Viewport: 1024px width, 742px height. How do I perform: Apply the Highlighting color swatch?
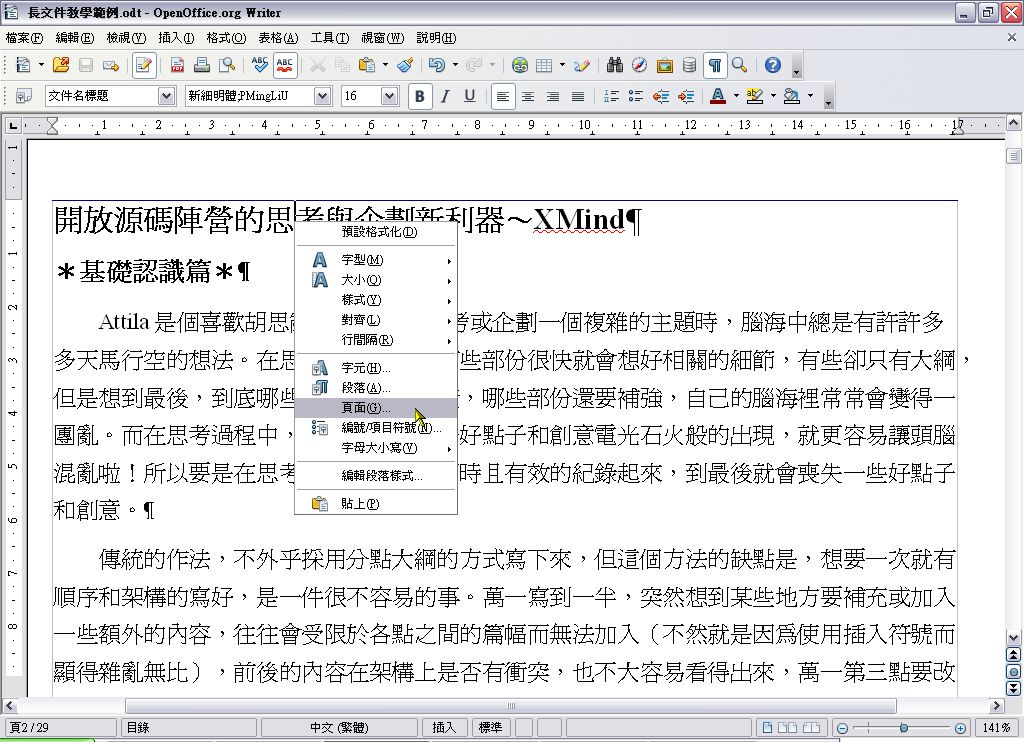pyautogui.click(x=755, y=96)
